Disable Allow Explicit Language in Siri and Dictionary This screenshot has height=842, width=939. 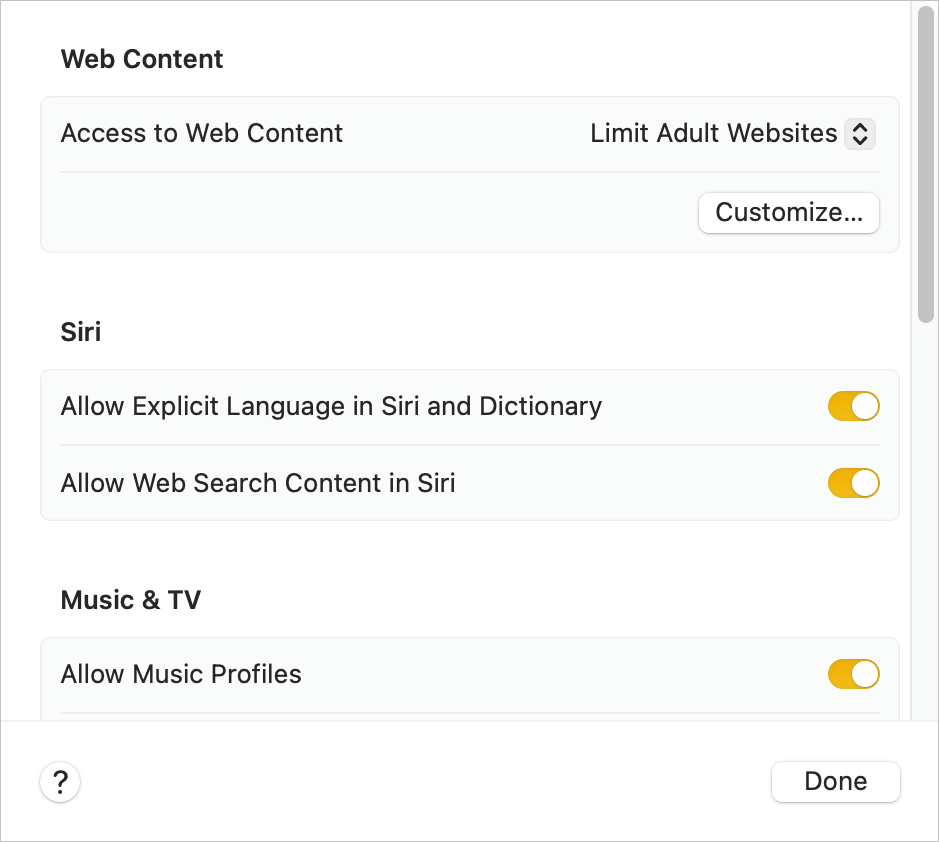point(853,406)
